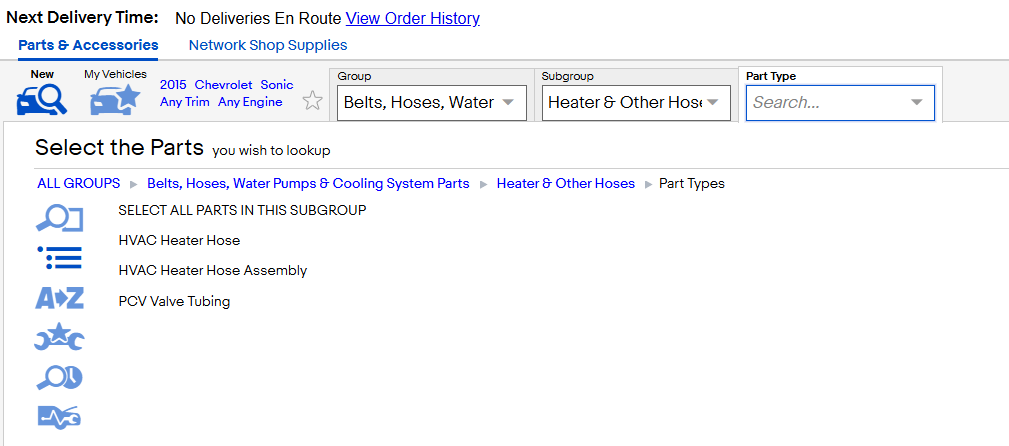Viewport: 1009px width, 446px height.
Task: Expand the Subgroup dropdown
Action: point(636,103)
